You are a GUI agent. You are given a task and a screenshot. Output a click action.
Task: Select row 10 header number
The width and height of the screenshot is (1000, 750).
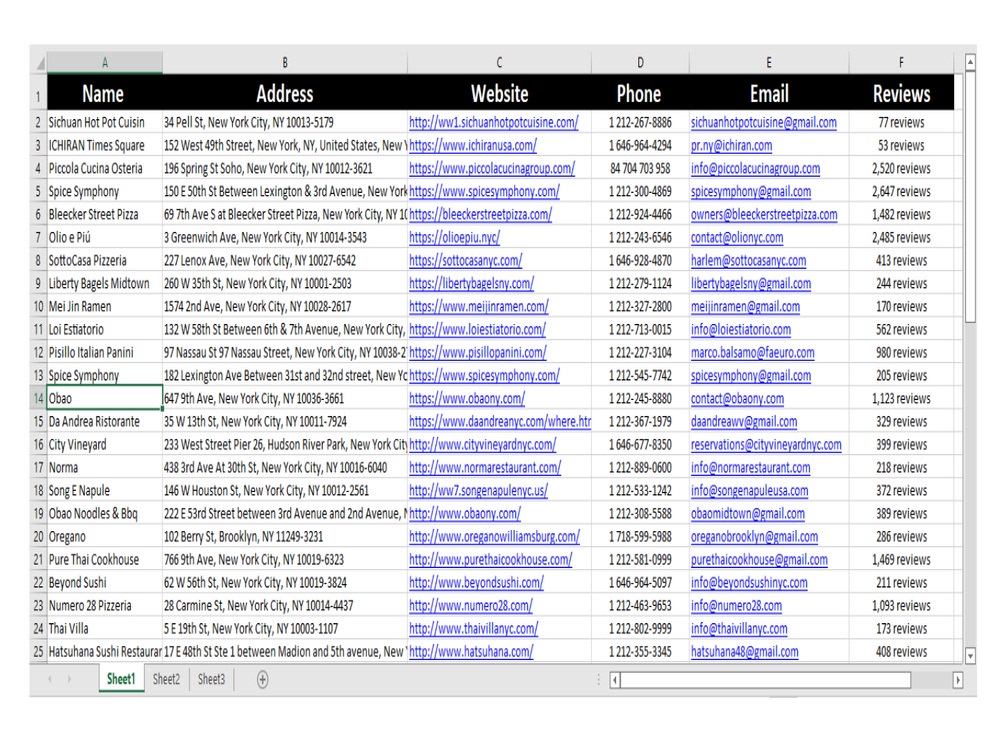(38, 306)
